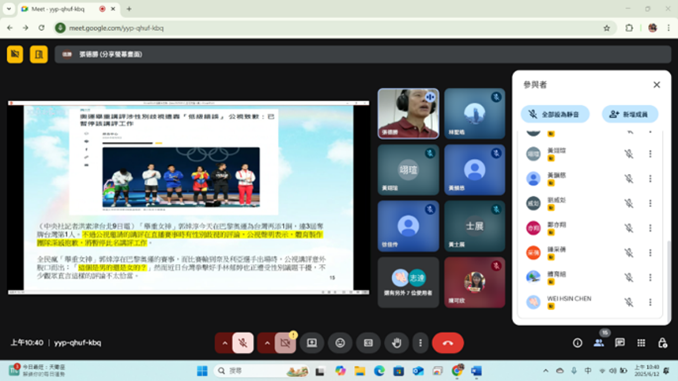Viewport: 678px width, 381px height.
Task: Click the yellow crossed-camera extension icon at top left
Action: (15, 54)
